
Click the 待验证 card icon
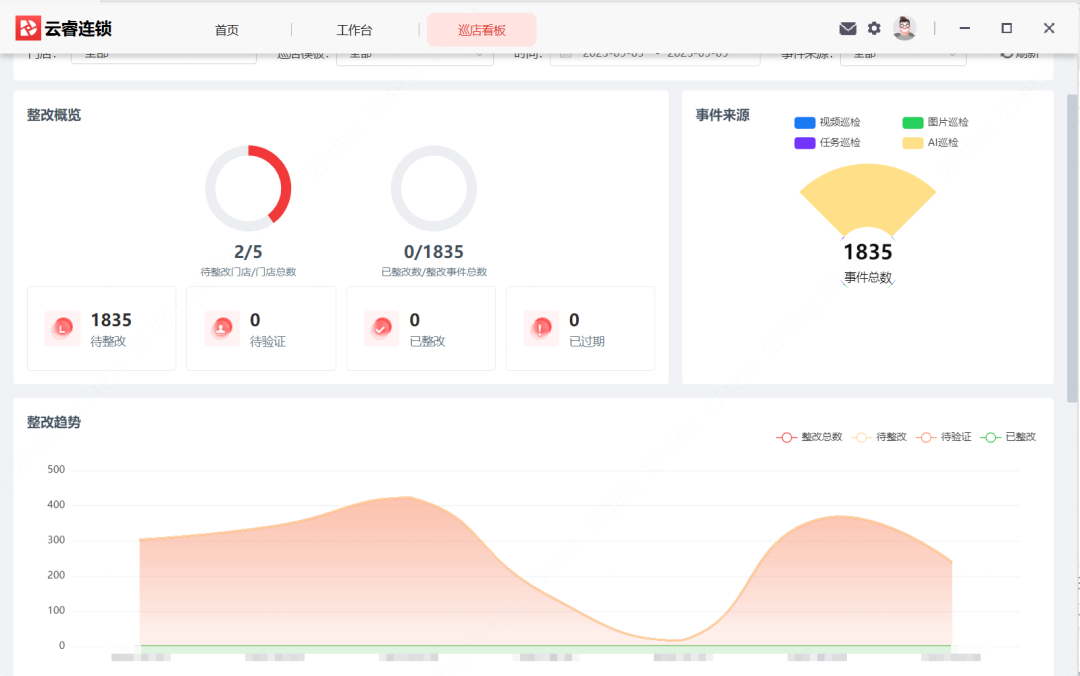click(222, 328)
